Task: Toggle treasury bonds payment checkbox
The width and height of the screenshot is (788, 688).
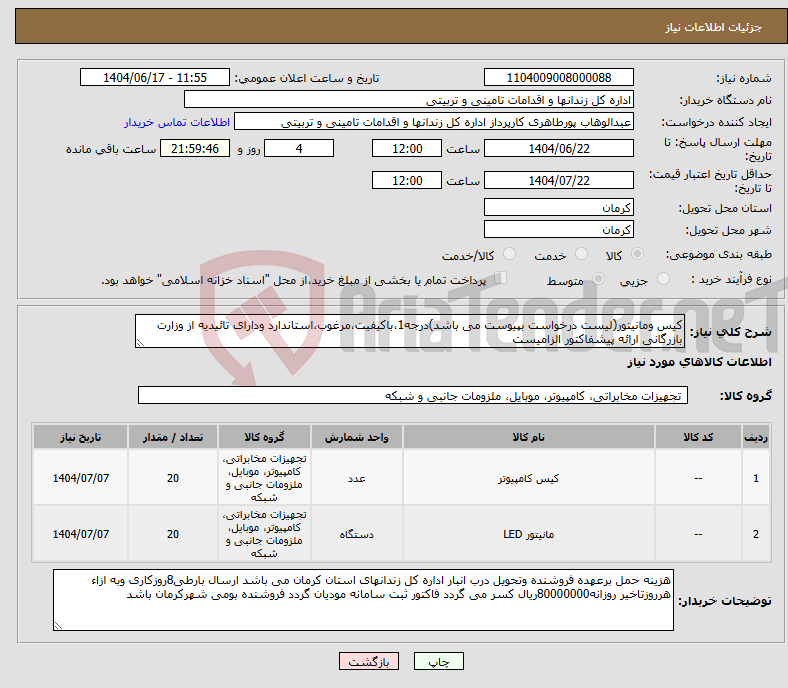Action: pyautogui.click(x=501, y=278)
